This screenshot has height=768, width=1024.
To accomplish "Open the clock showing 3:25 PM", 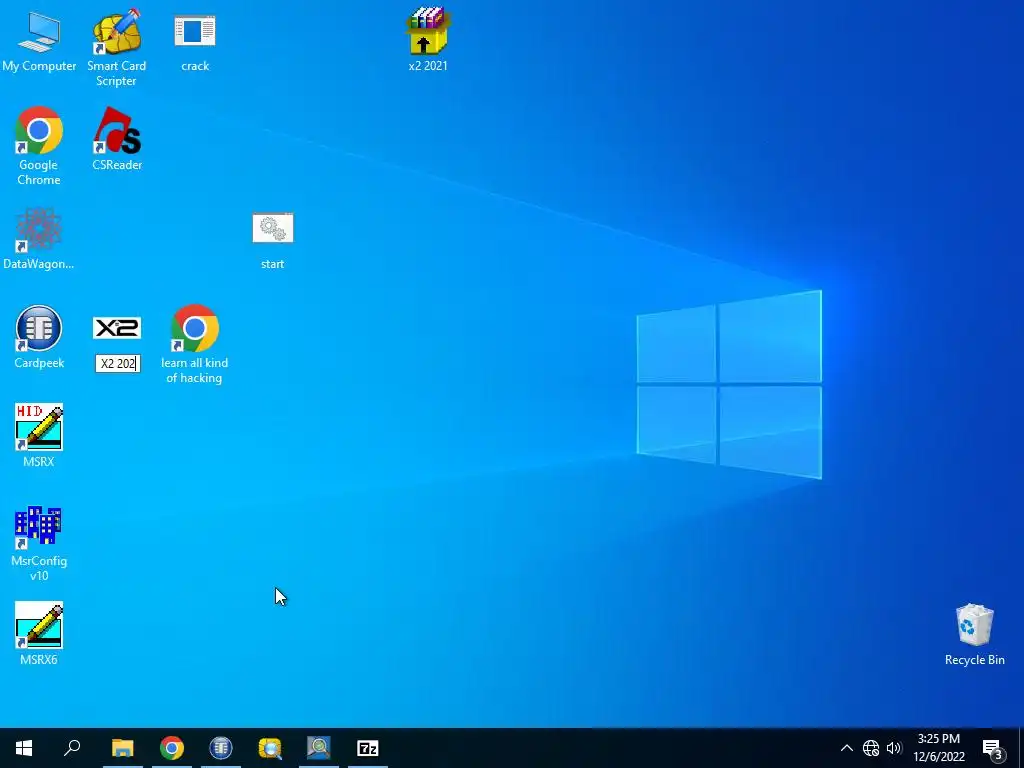I will click(939, 748).
